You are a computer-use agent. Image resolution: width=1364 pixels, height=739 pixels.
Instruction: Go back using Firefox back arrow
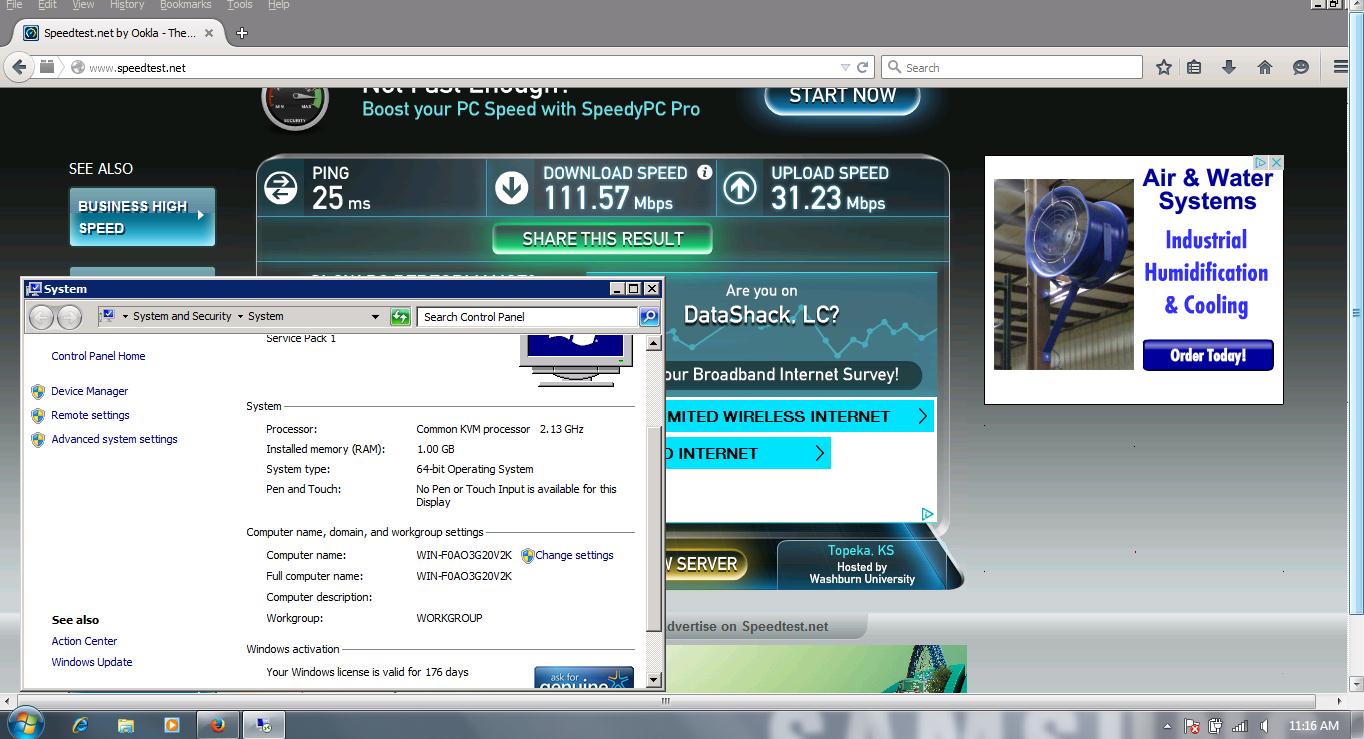pyautogui.click(x=18, y=67)
